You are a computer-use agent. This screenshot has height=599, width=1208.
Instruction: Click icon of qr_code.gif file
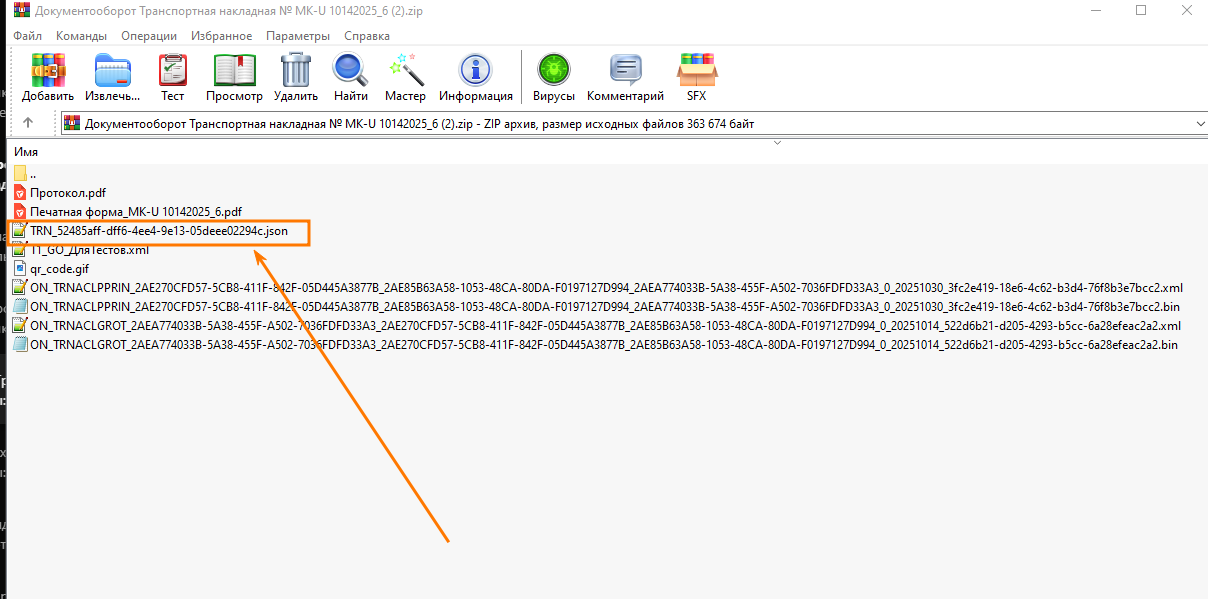coord(20,269)
